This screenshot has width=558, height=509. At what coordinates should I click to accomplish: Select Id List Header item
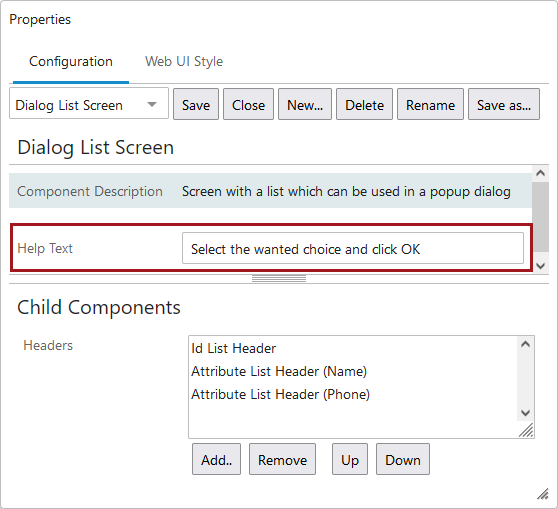tap(233, 348)
